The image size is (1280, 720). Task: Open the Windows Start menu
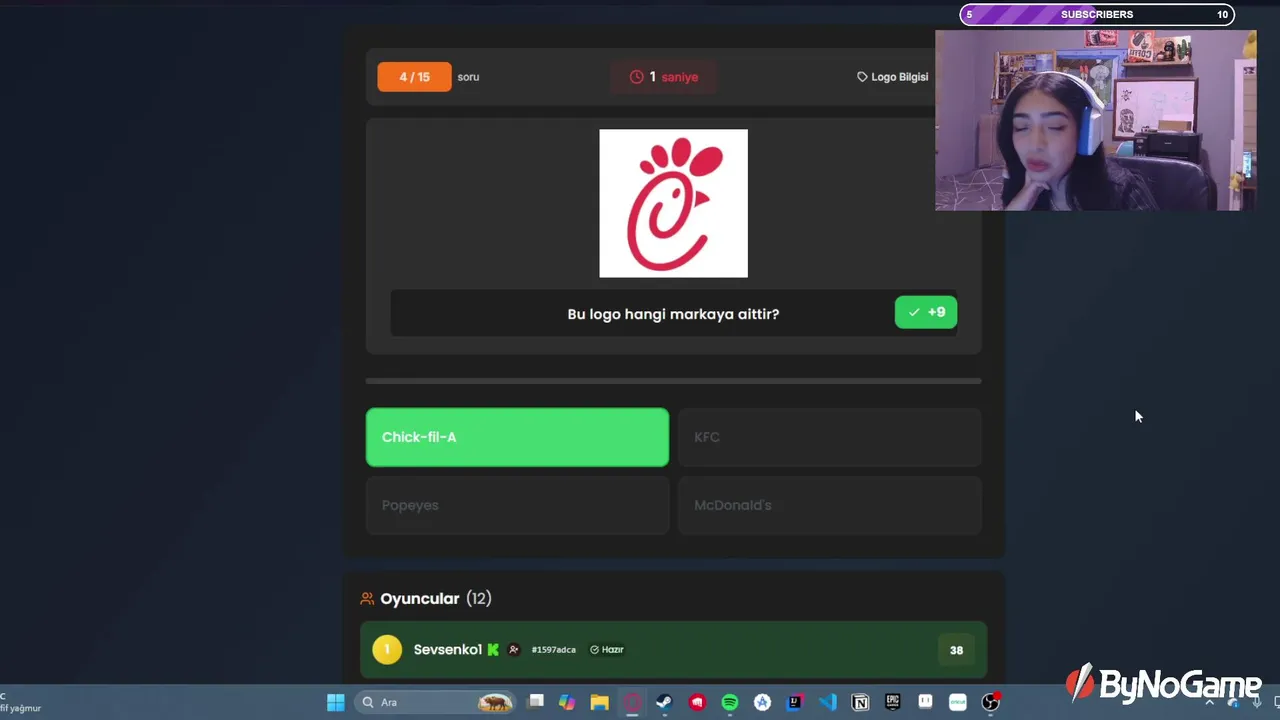(336, 702)
